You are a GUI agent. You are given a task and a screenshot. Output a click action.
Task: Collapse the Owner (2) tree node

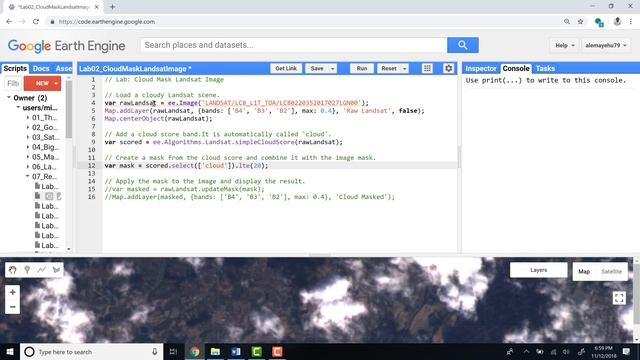[9, 98]
